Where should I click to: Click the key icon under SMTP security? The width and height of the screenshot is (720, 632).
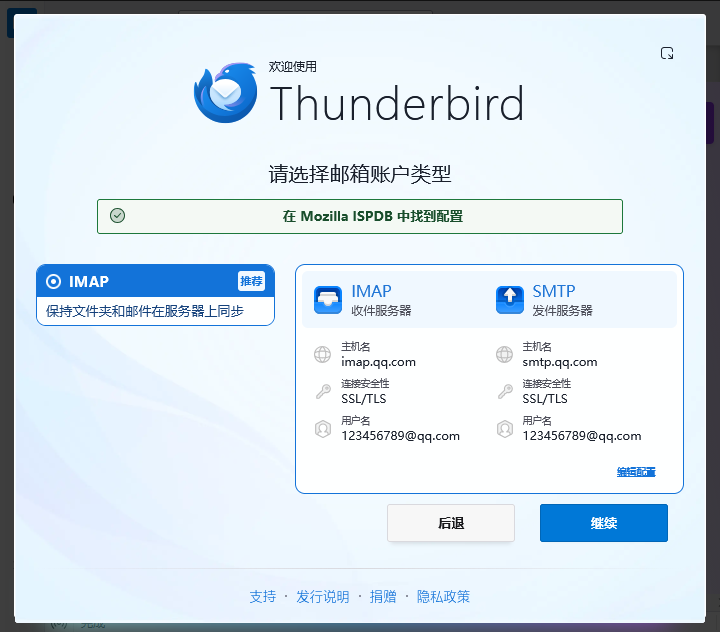pyautogui.click(x=505, y=391)
